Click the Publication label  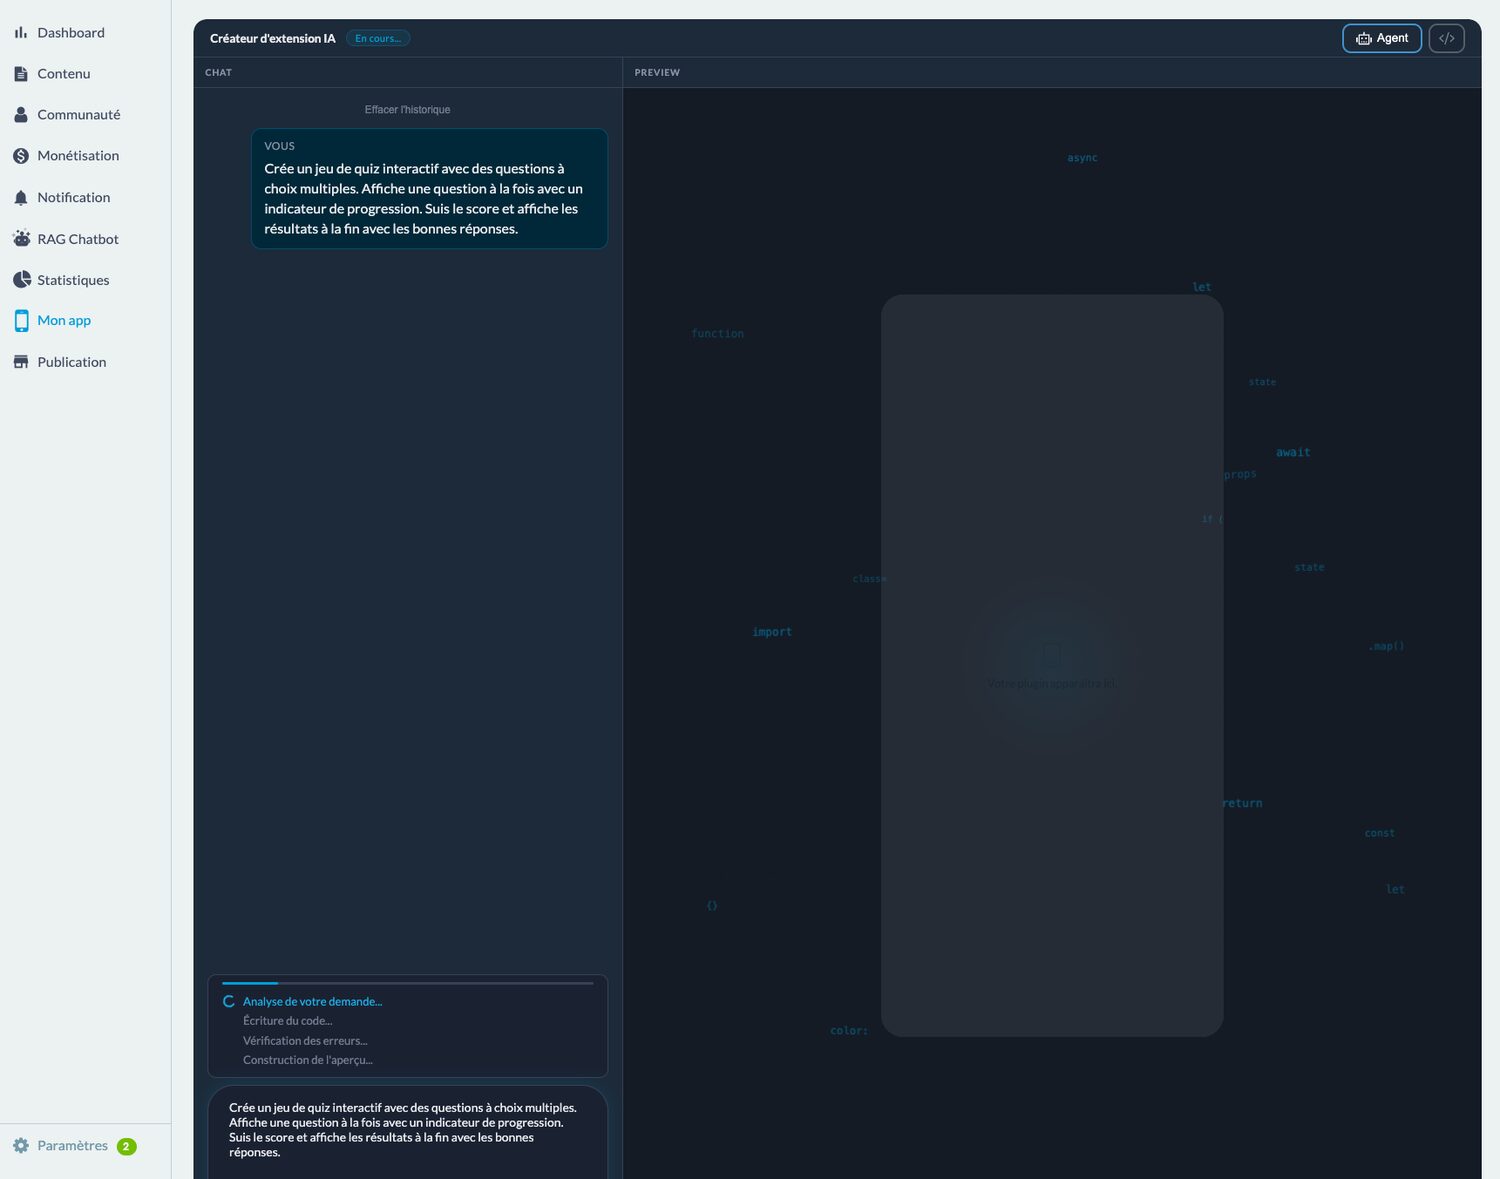72,362
